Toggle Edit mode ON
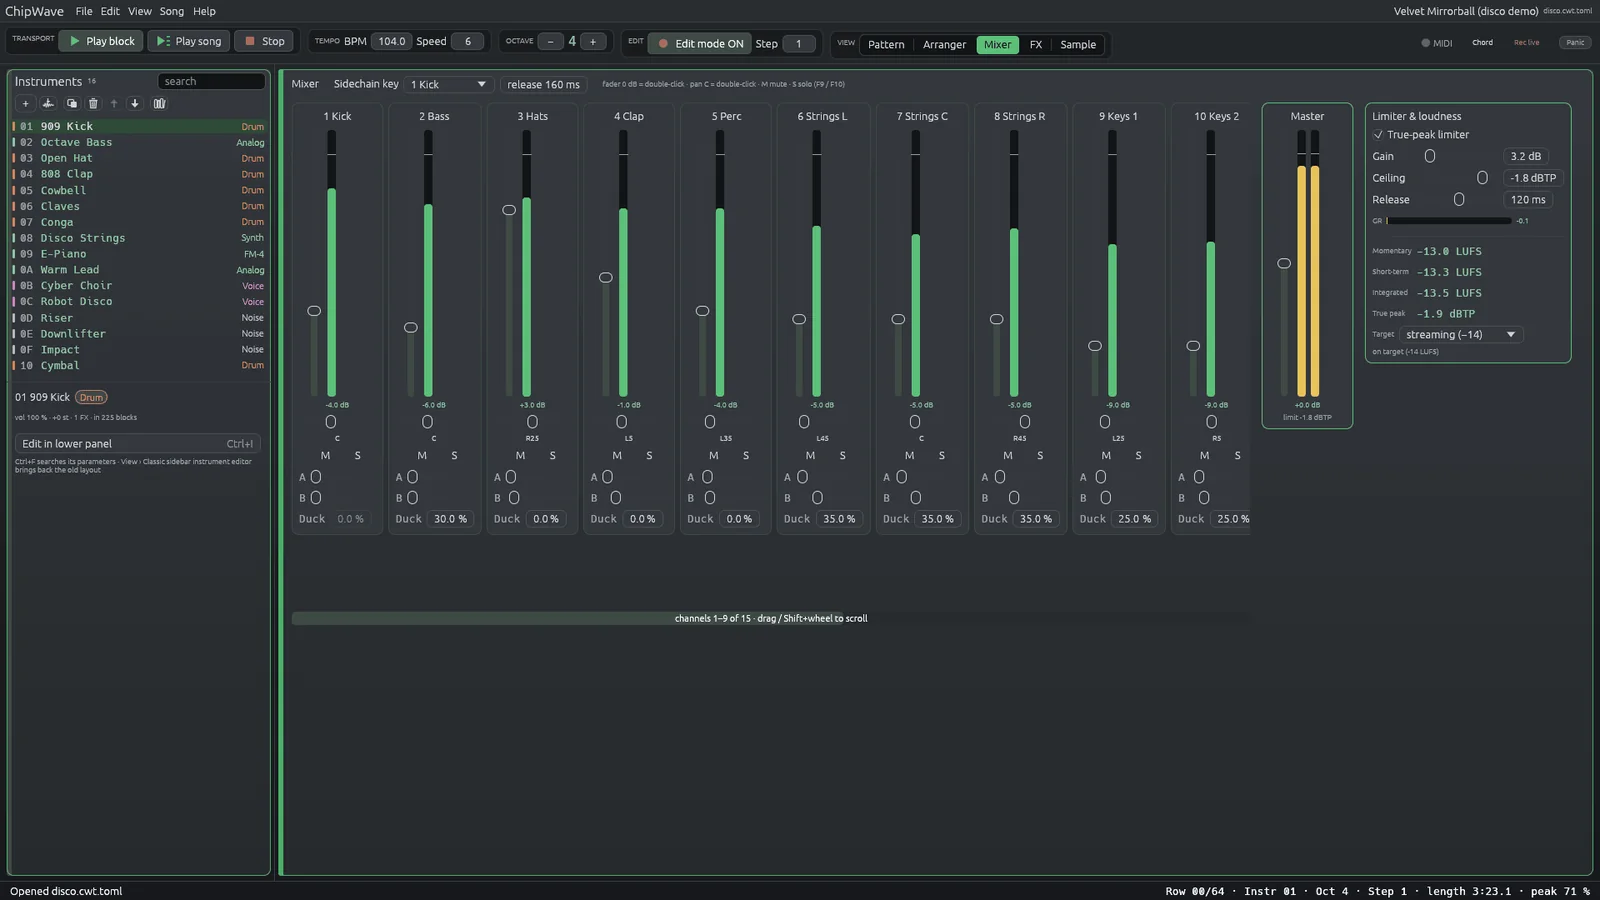 coord(699,43)
